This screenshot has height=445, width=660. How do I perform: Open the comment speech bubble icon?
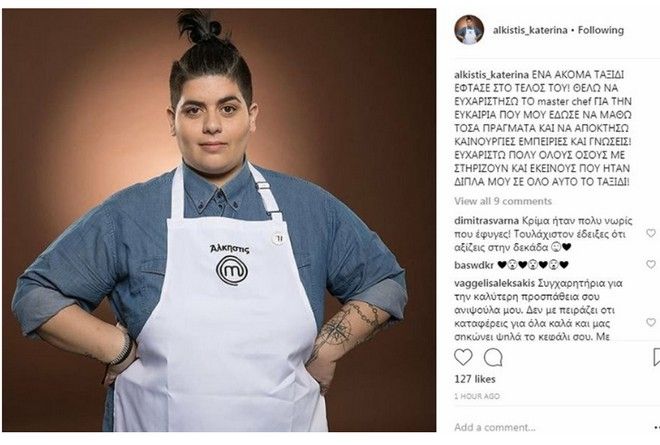click(492, 357)
